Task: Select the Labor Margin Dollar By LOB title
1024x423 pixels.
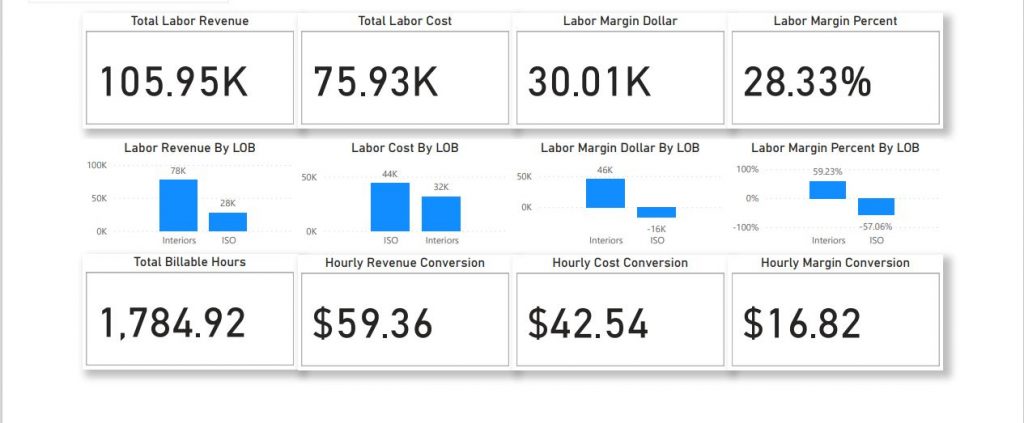Action: coord(619,147)
